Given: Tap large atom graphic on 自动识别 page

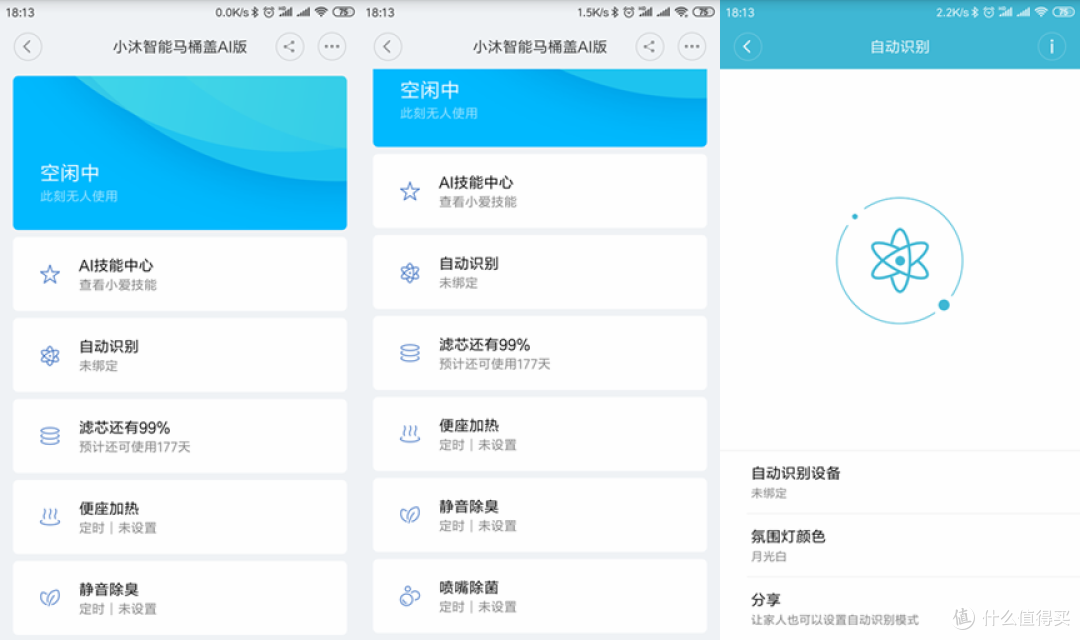Looking at the screenshot, I should (900, 260).
